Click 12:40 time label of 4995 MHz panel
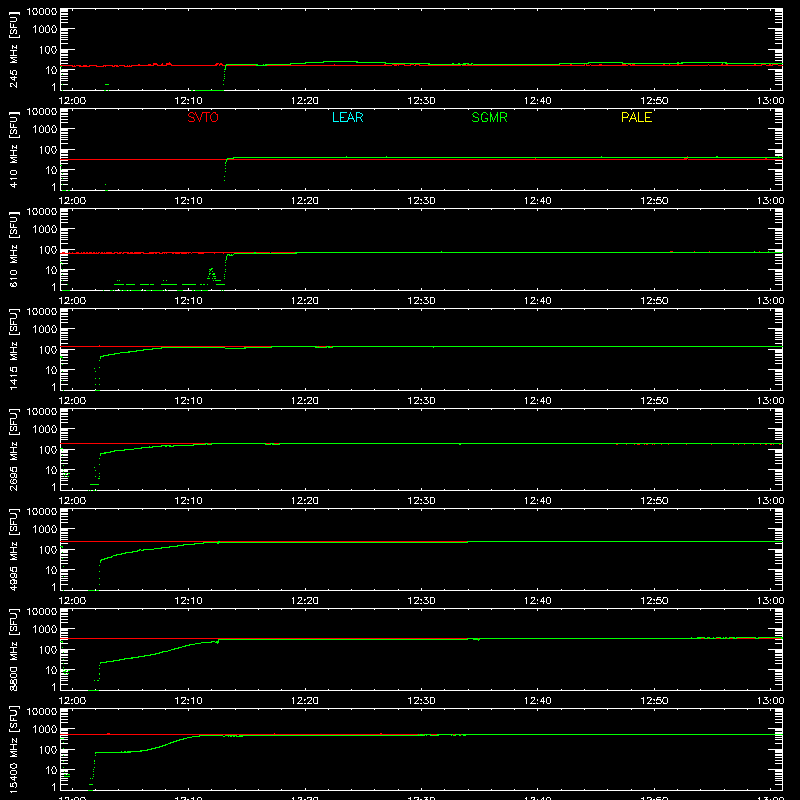Viewport: 800px width, 800px height. (538, 601)
